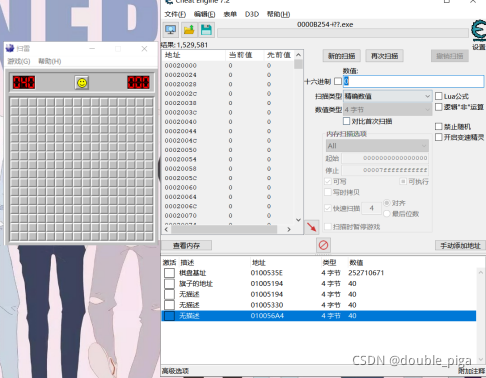Click 高级选项 at the bottom left
The width and height of the screenshot is (486, 378).
175,371
